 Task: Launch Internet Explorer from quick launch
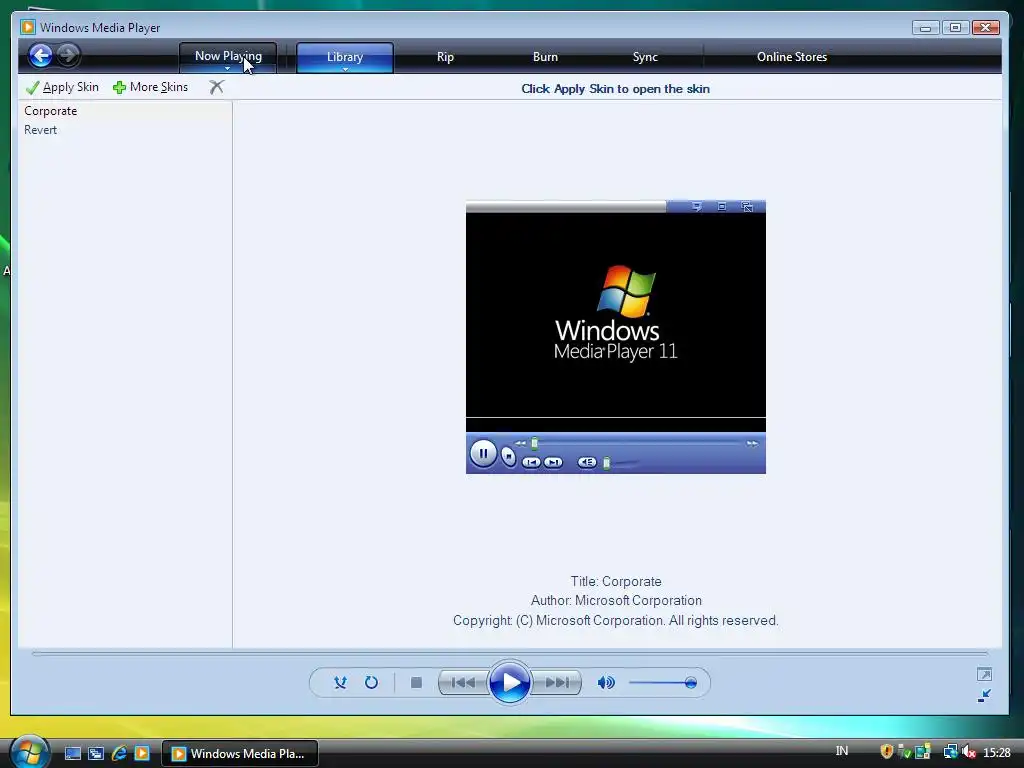(x=119, y=754)
